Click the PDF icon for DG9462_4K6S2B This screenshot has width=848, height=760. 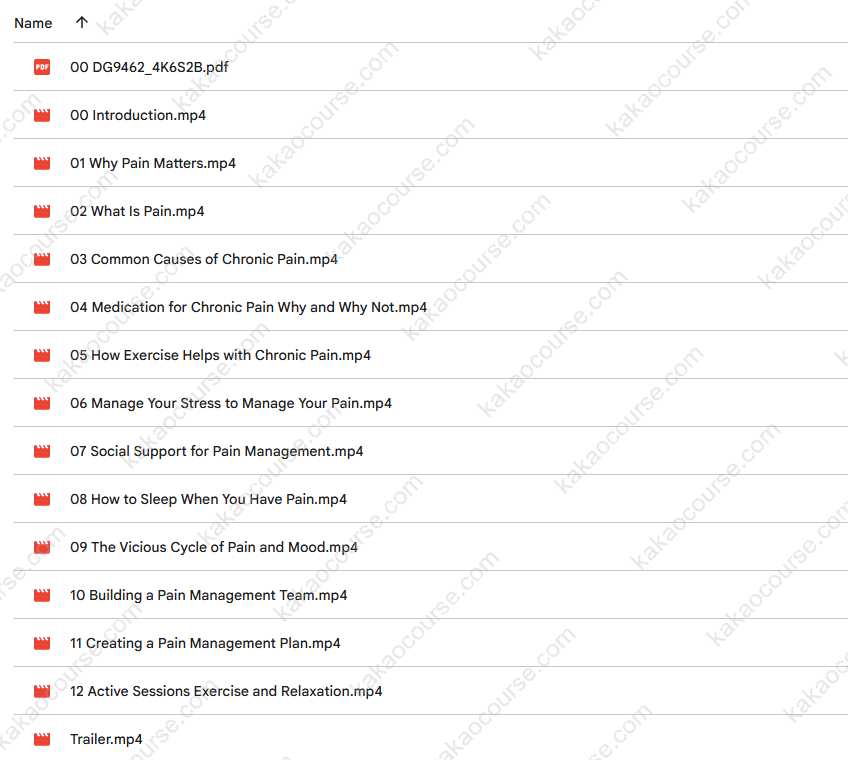click(42, 67)
